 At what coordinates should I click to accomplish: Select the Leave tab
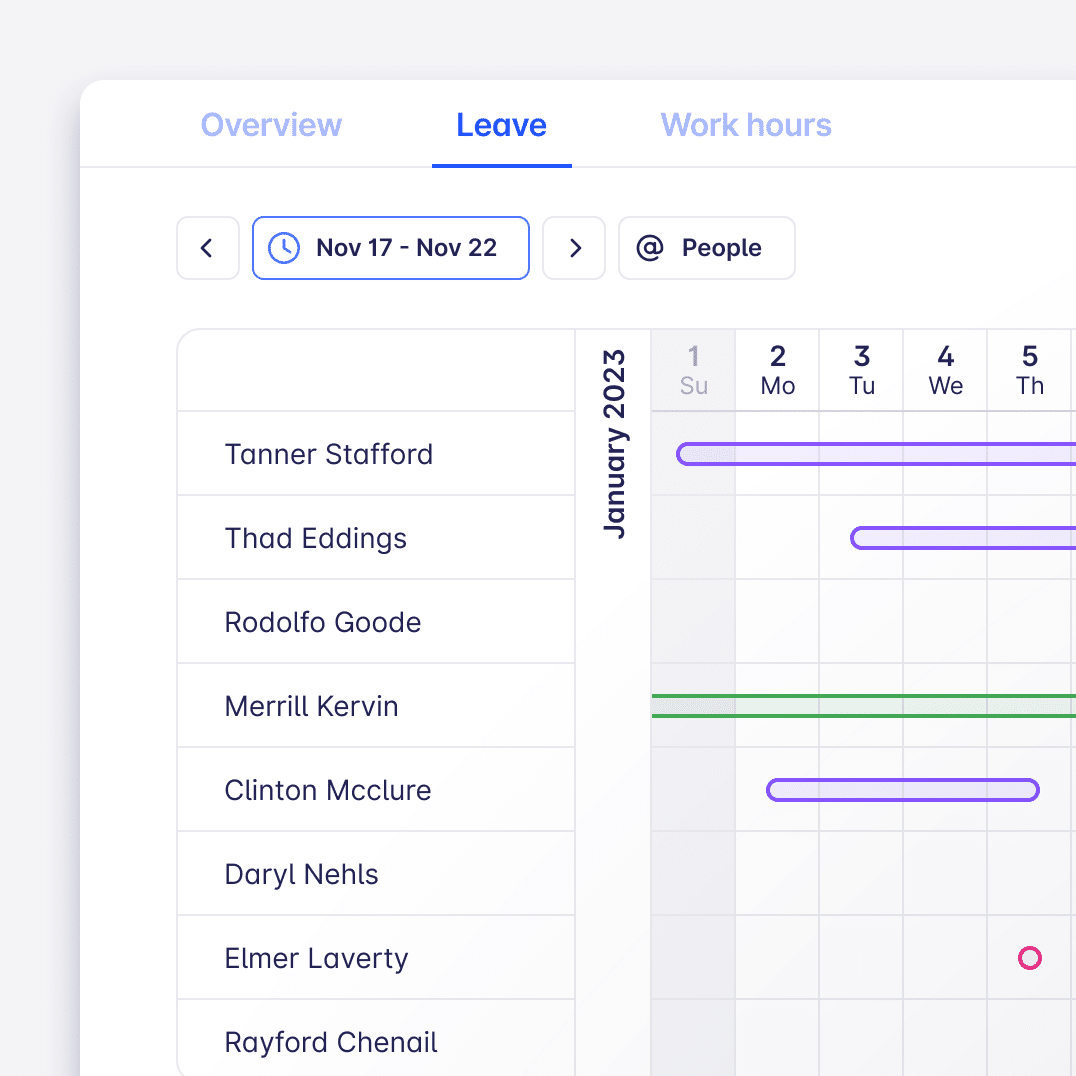pyautogui.click(x=501, y=125)
